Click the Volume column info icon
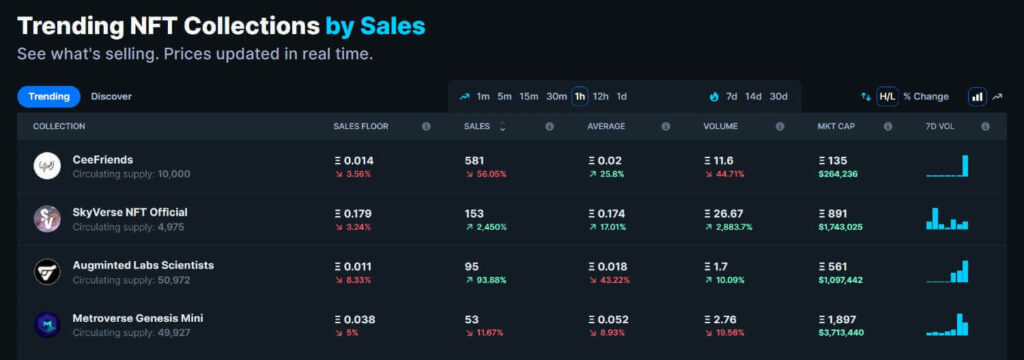This screenshot has width=1024, height=360. (x=780, y=126)
